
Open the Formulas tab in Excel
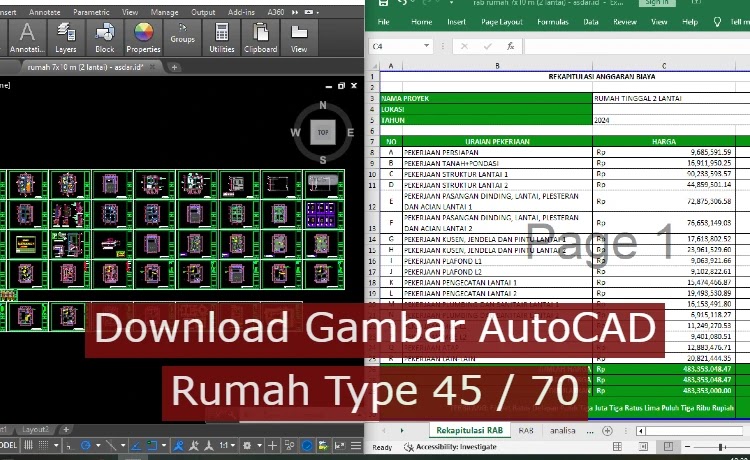[552, 22]
